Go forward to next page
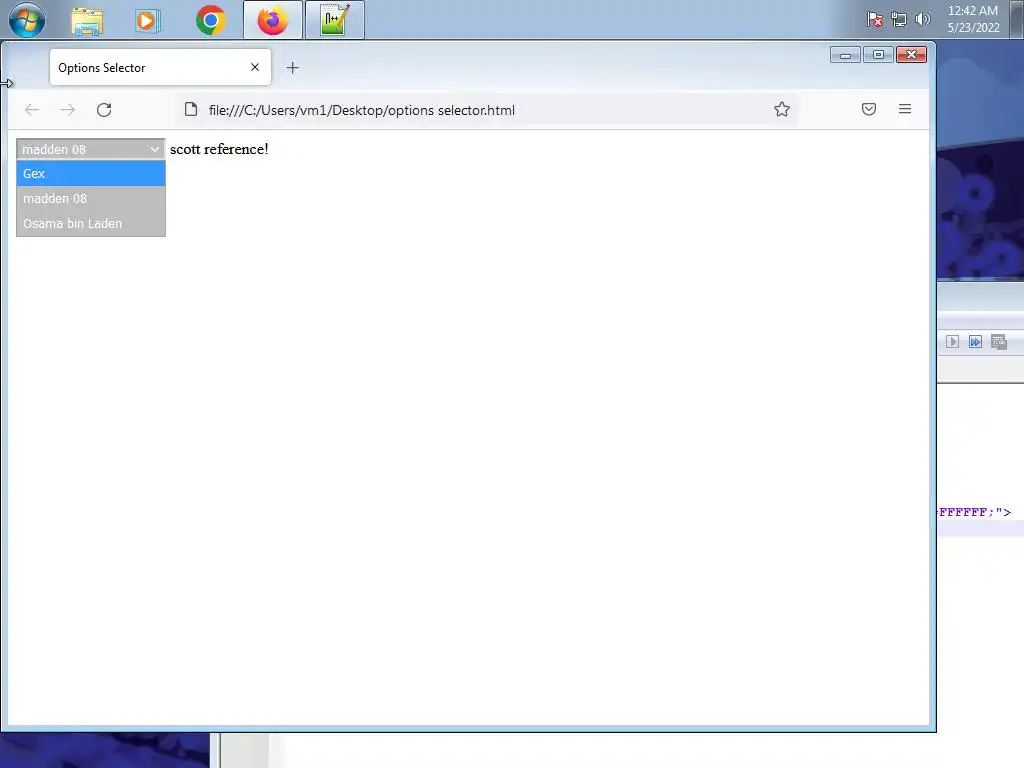The width and height of the screenshot is (1024, 768). point(68,110)
